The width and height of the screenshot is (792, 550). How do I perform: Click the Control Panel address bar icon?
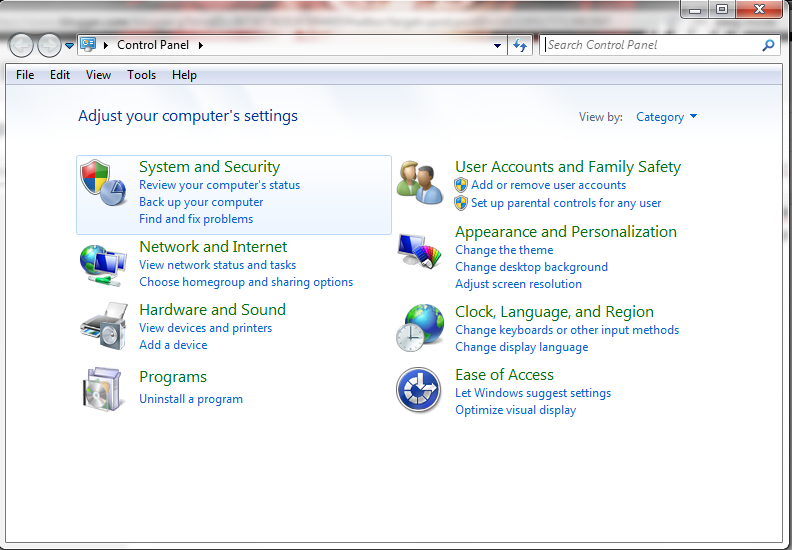[x=88, y=44]
